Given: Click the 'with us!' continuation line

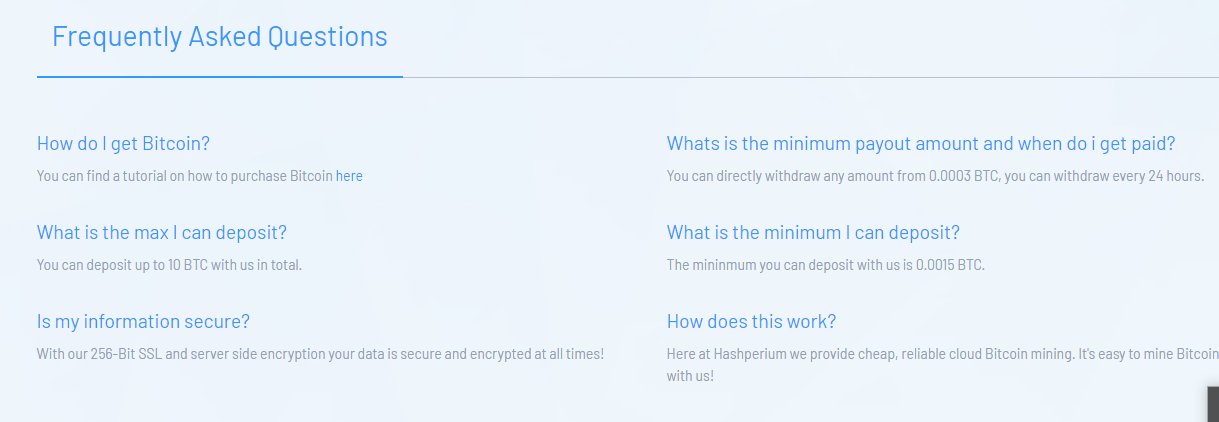Looking at the screenshot, I should (x=690, y=377).
